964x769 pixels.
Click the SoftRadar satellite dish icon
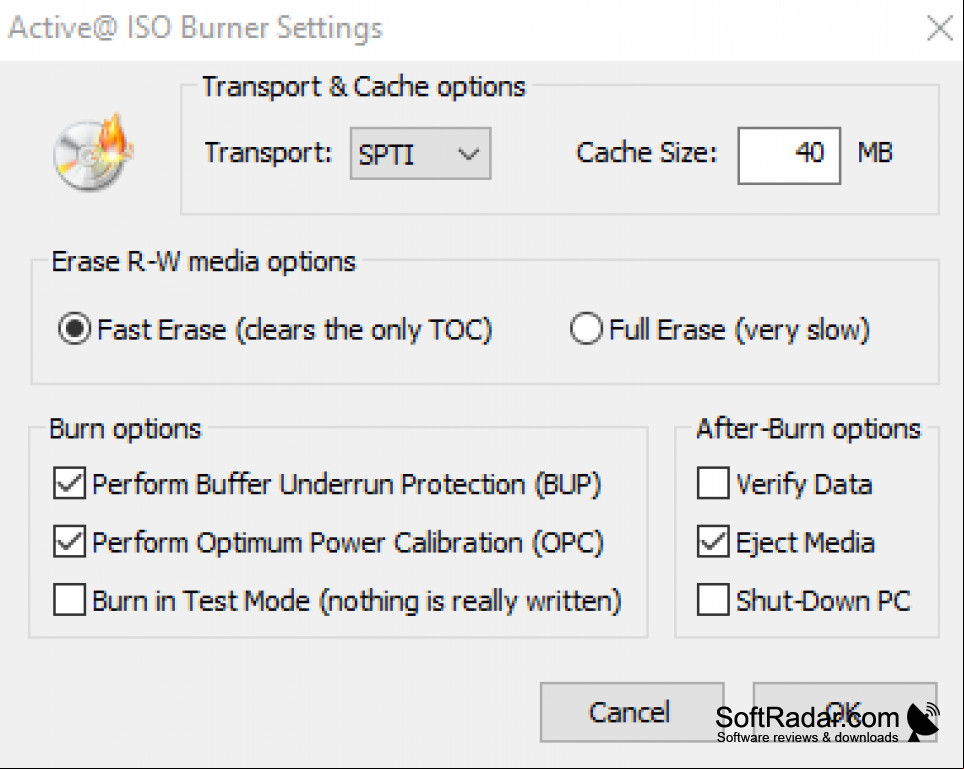pyautogui.click(x=923, y=722)
